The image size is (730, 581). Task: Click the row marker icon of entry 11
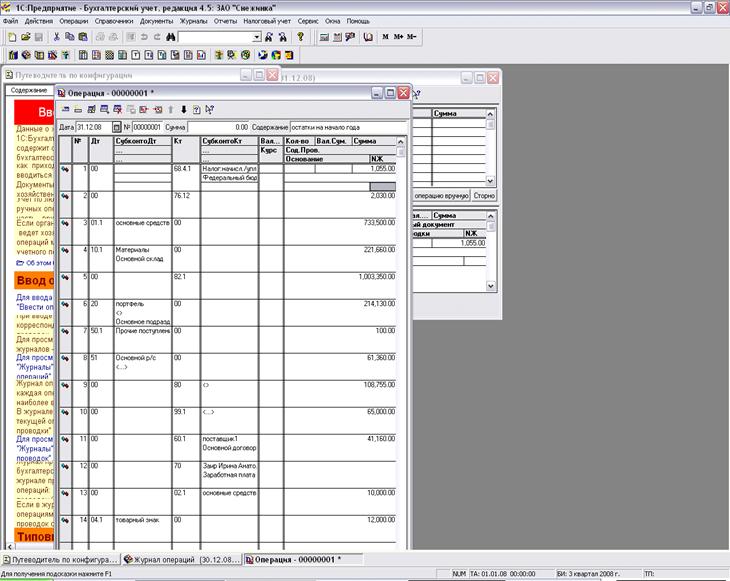tap(65, 439)
